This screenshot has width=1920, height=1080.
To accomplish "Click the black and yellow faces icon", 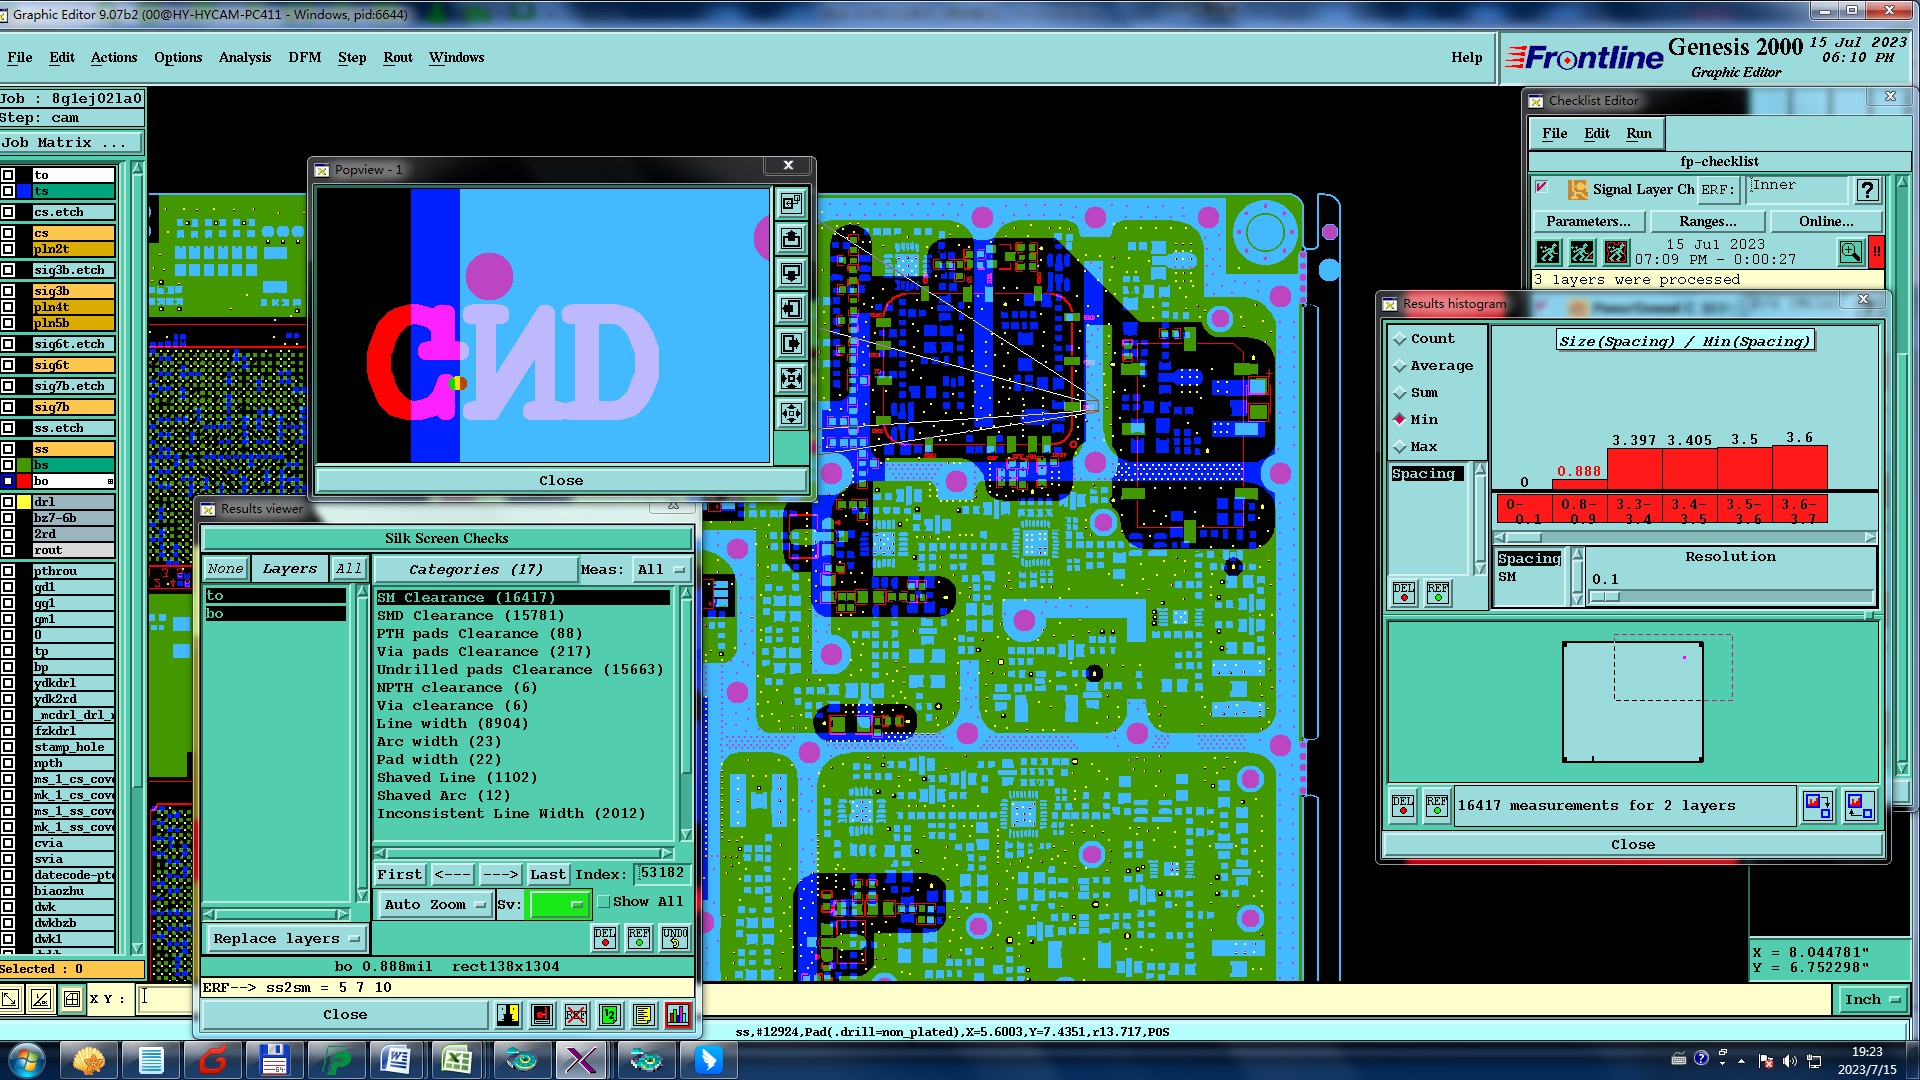I will click(508, 1015).
